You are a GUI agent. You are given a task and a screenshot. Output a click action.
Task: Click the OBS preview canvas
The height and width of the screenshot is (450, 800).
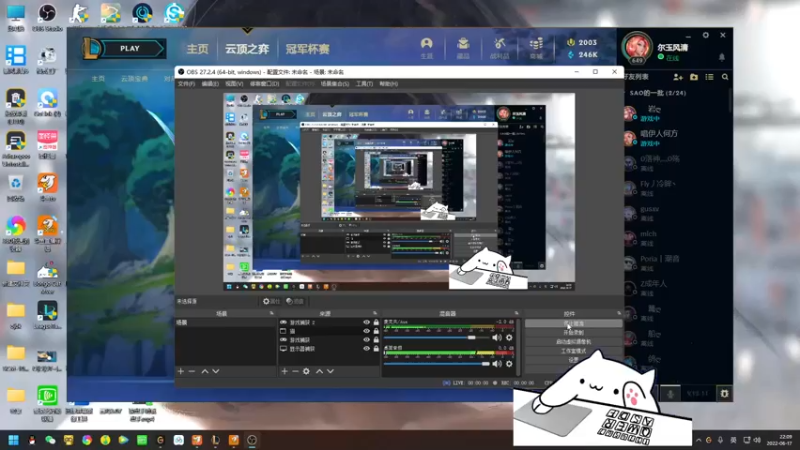click(x=399, y=192)
